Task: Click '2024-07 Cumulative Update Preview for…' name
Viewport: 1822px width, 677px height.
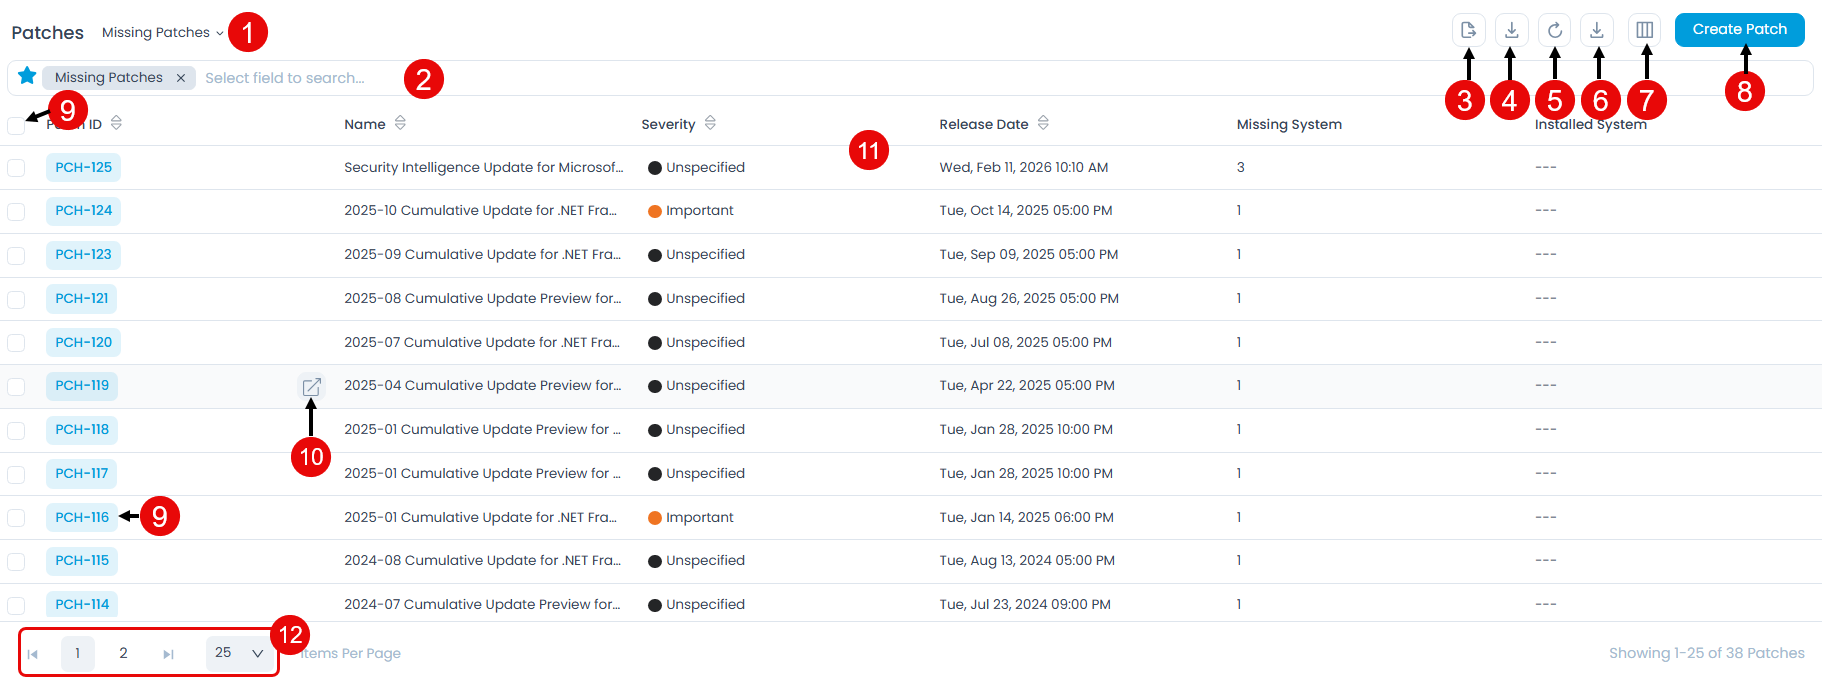Action: [482, 604]
